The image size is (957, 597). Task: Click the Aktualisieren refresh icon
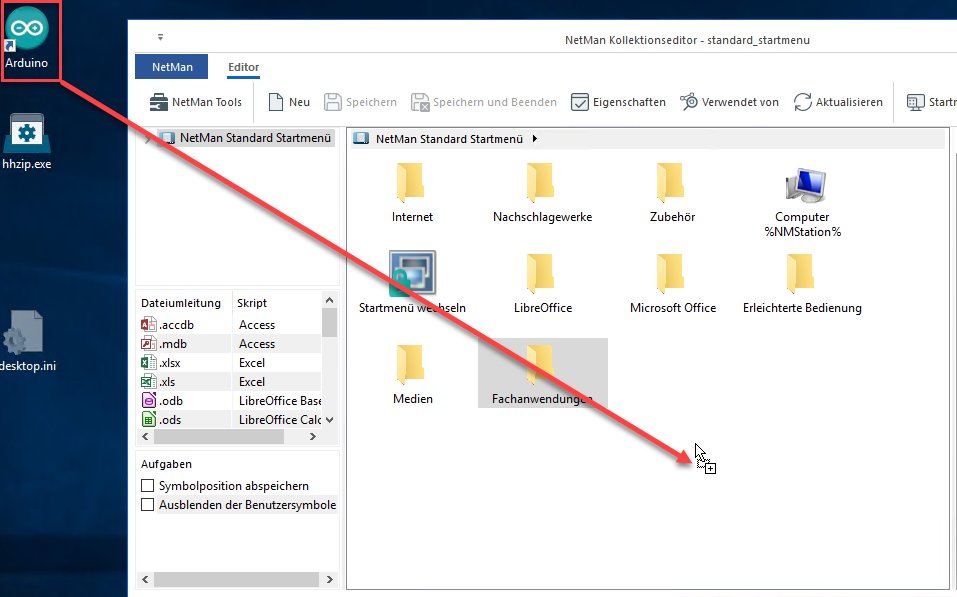pyautogui.click(x=801, y=101)
